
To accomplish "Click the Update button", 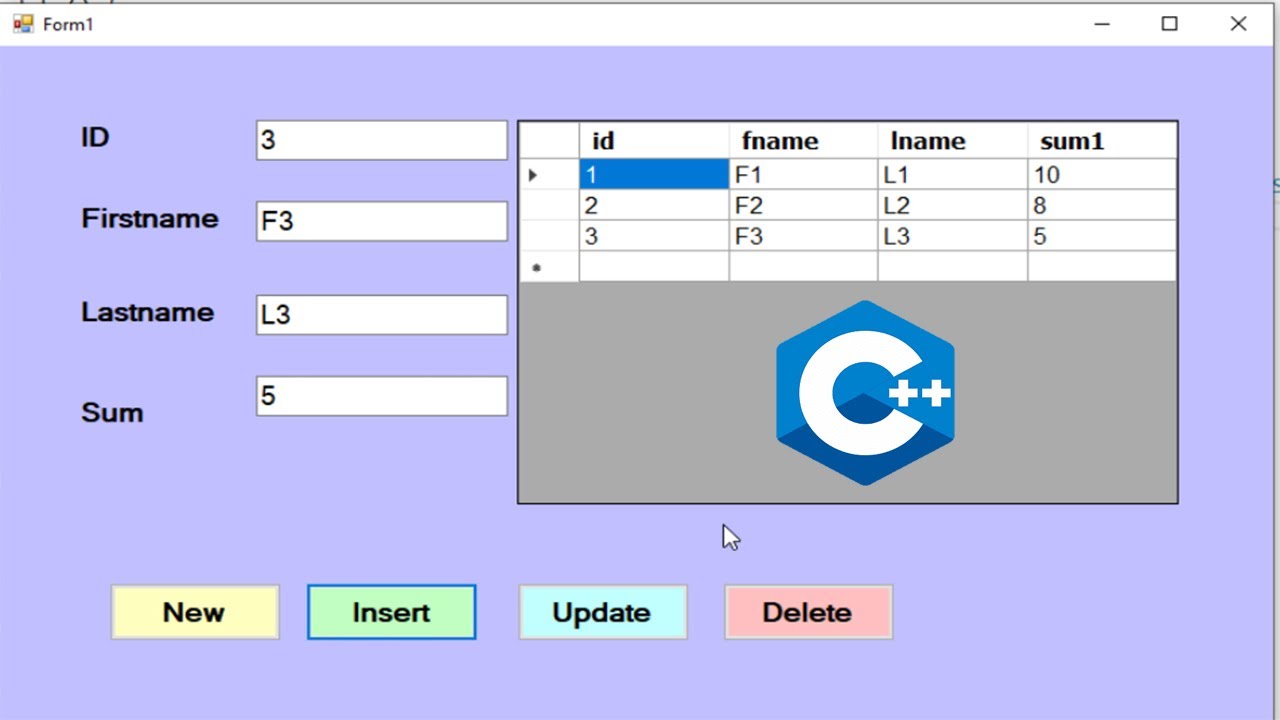I will [603, 612].
